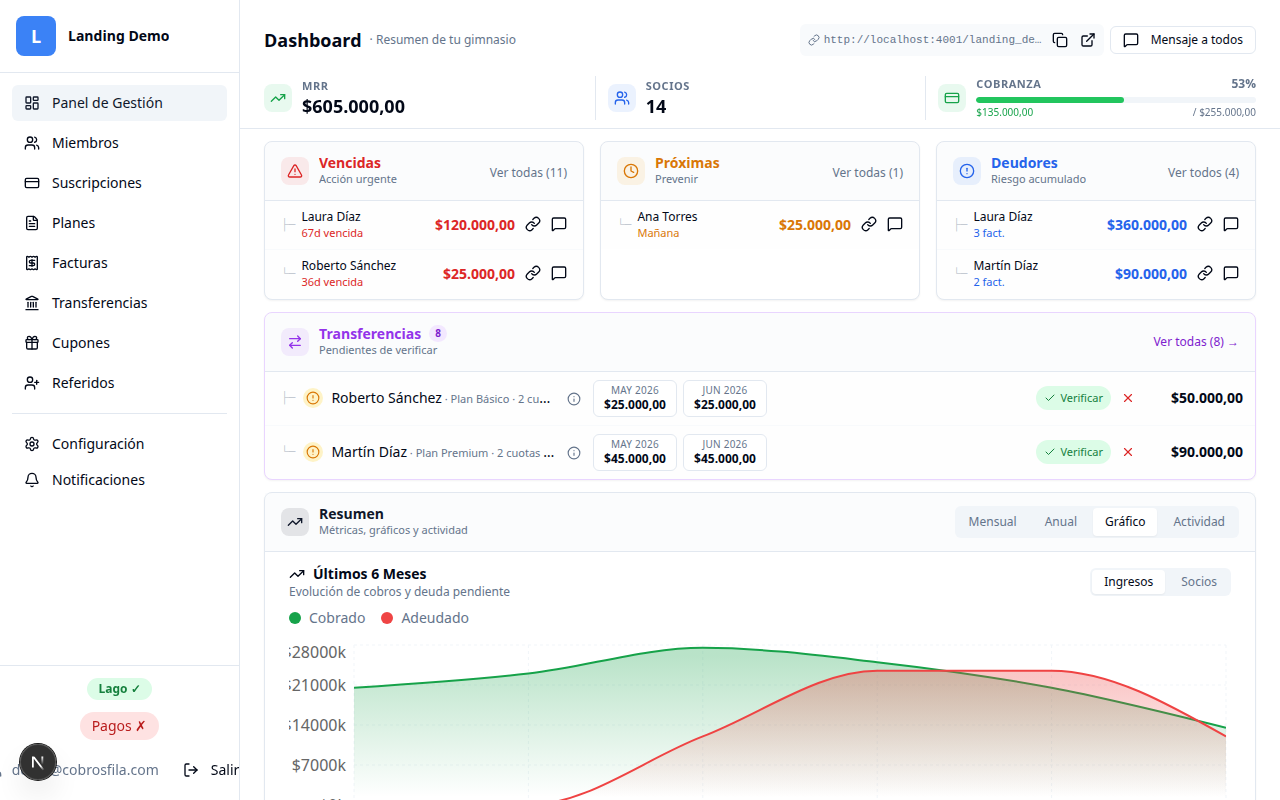Screen dimensions: 1280x800
Task: Click the link icon in Ana Torres's row
Action: 869,225
